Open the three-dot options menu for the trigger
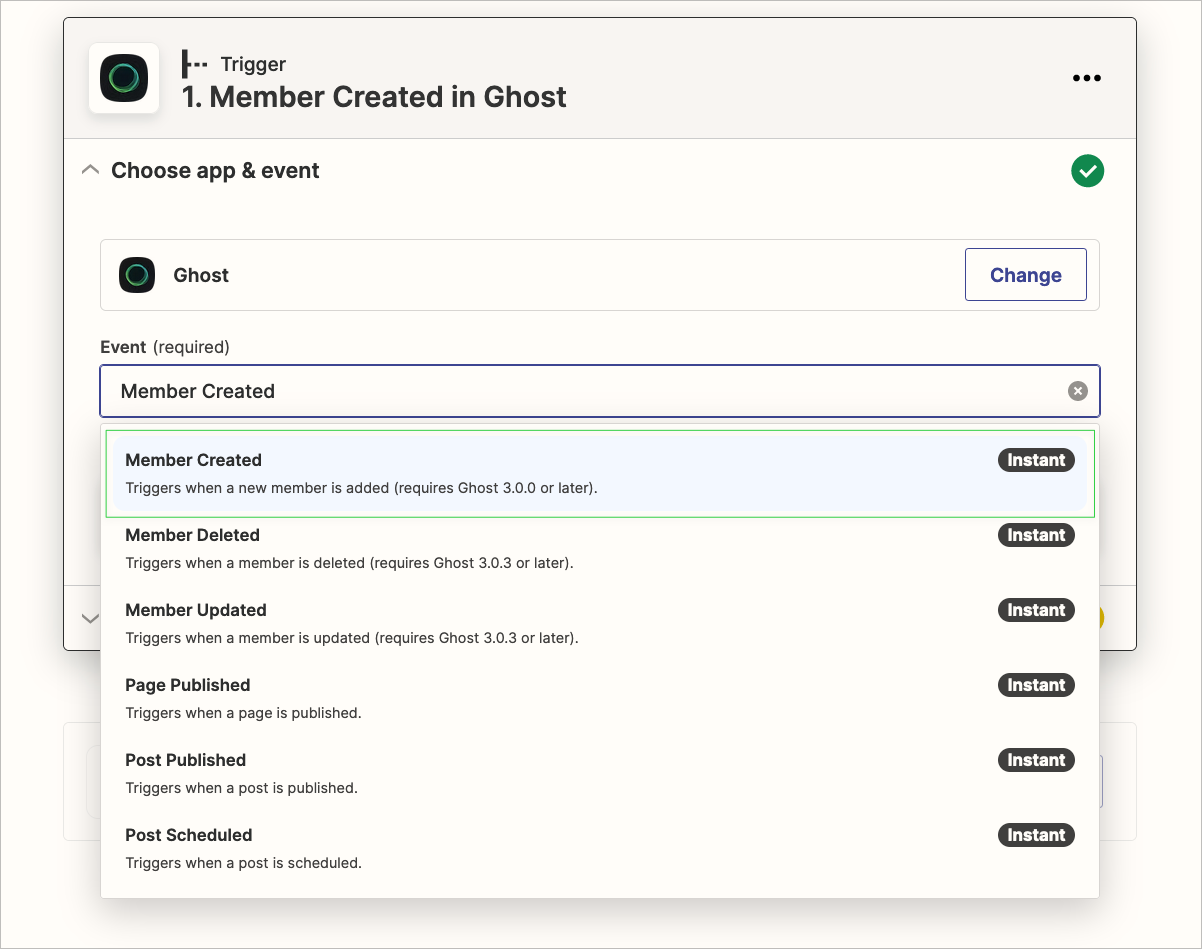The width and height of the screenshot is (1202, 949). click(1086, 77)
